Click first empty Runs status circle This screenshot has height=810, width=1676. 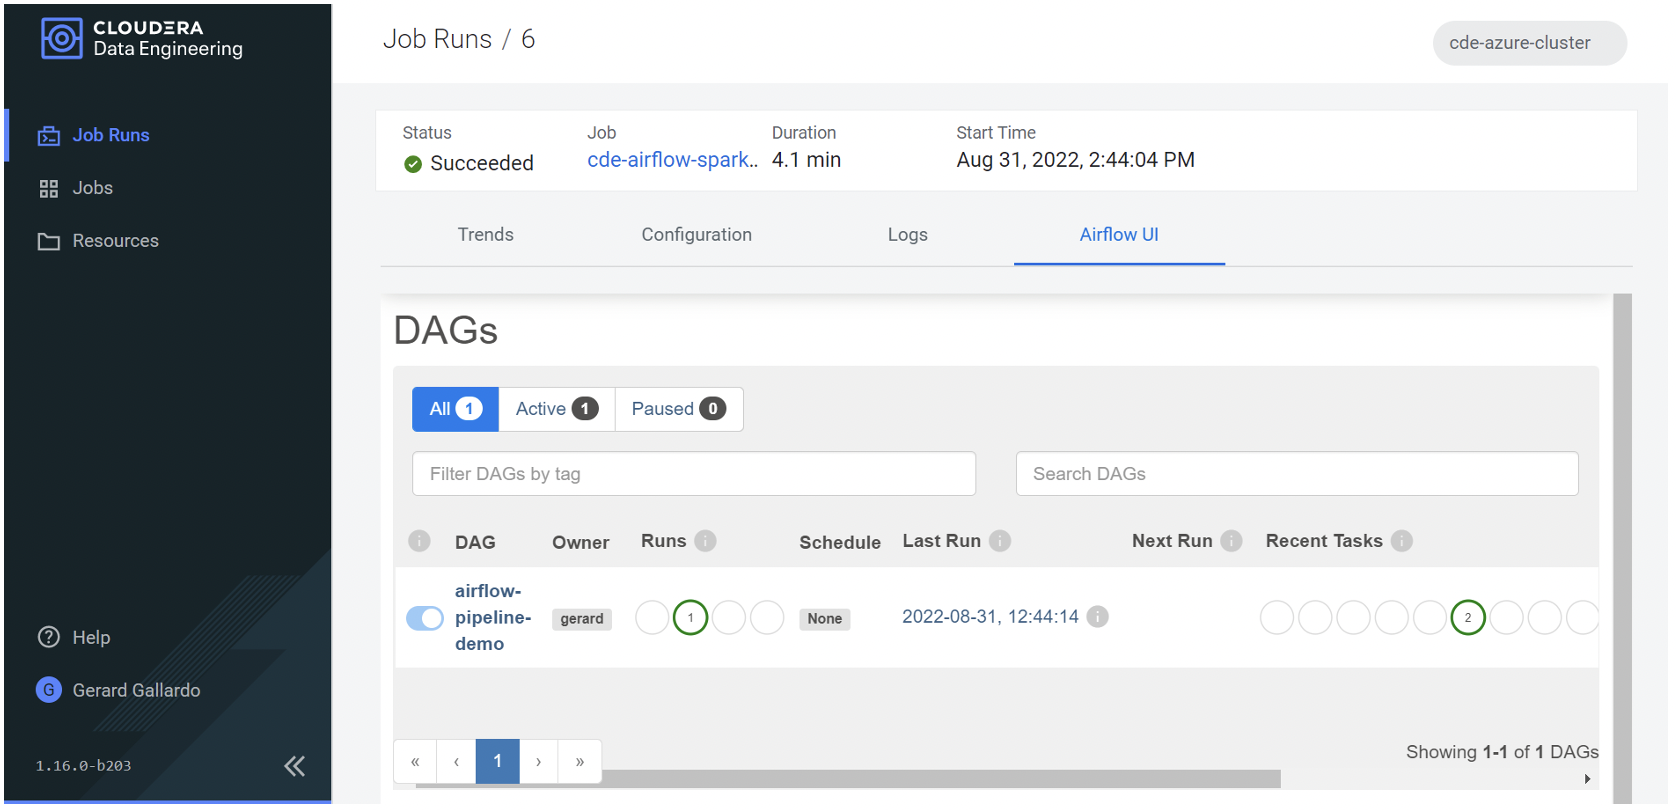coord(652,618)
